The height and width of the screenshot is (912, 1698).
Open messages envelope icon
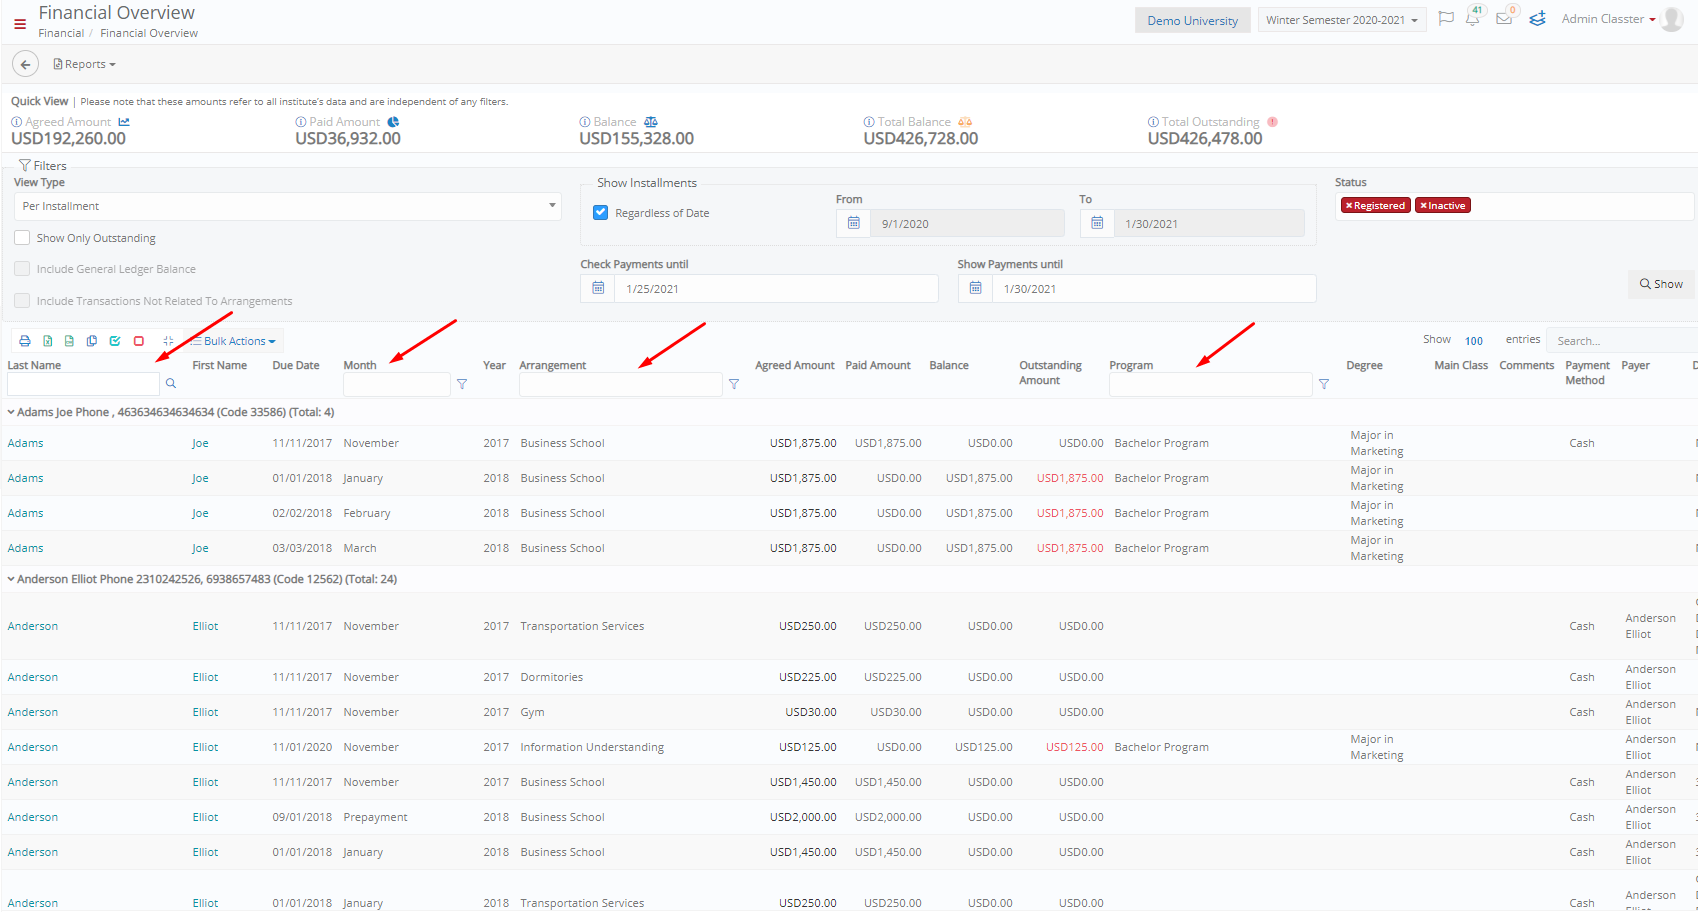tap(1503, 19)
